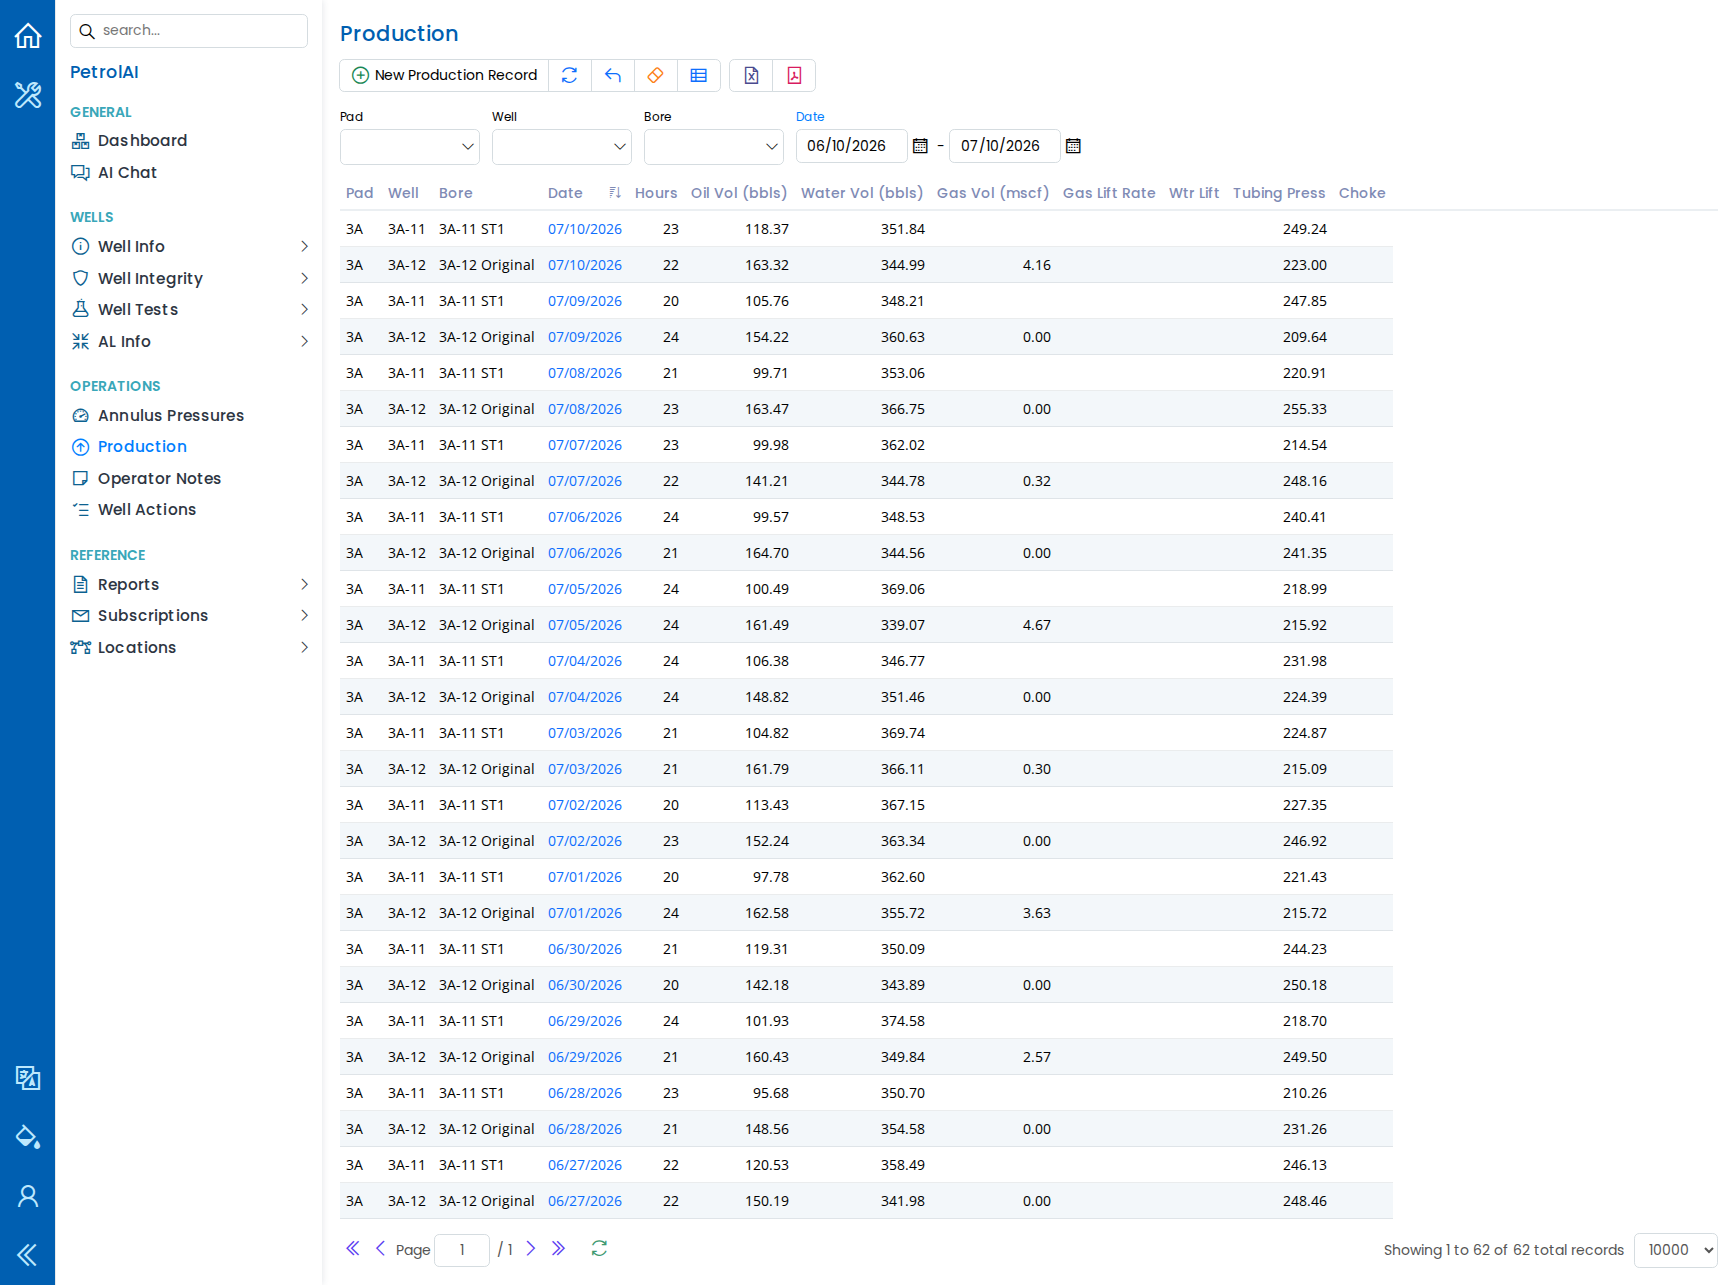1735x1285 pixels.
Task: Export to Excel using the spreadsheet file icon
Action: pos(751,75)
